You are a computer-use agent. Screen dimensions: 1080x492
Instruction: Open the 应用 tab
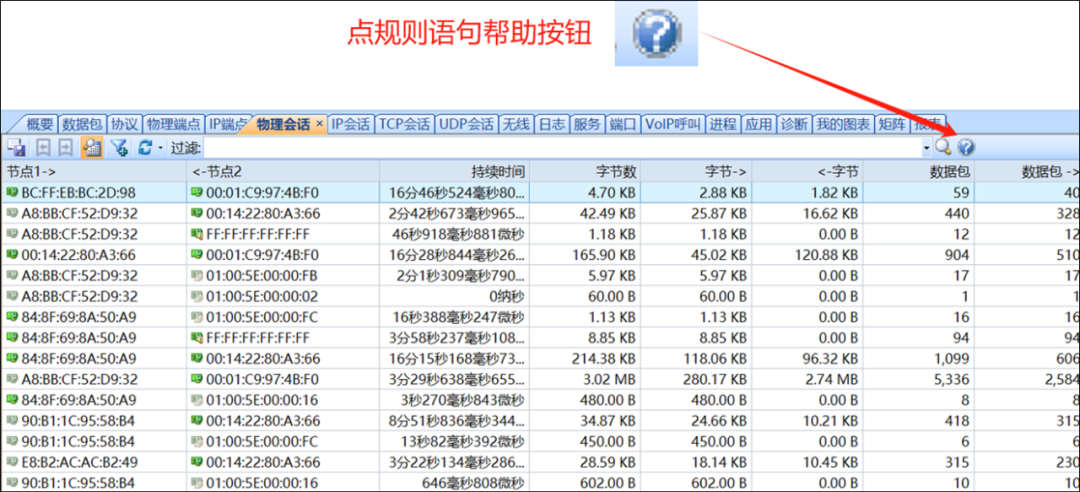click(x=759, y=125)
